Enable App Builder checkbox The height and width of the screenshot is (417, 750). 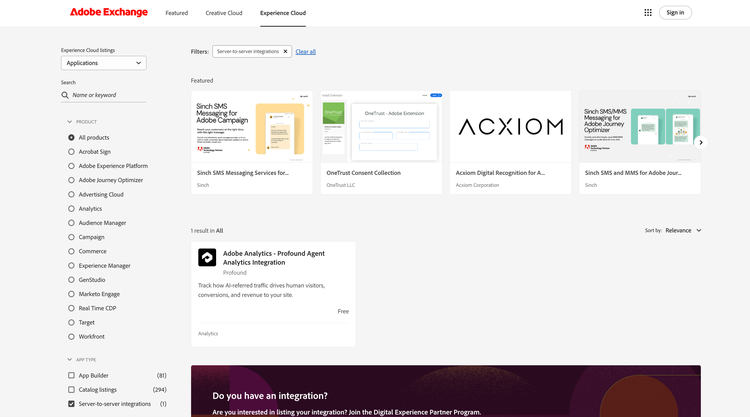(x=71, y=375)
